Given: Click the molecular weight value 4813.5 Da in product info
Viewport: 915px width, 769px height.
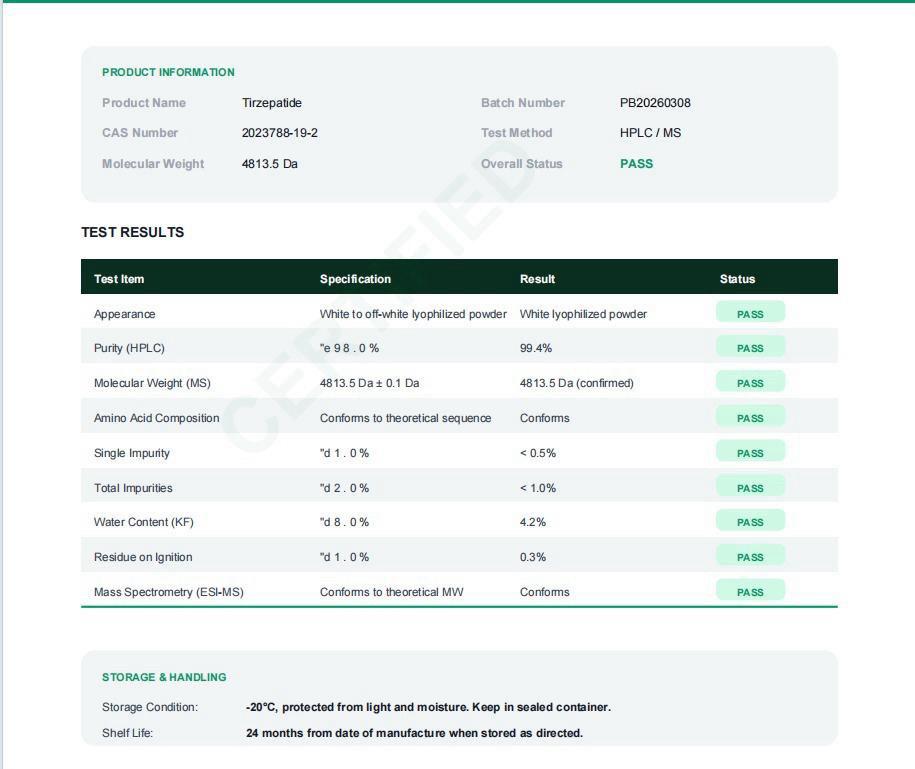Looking at the screenshot, I should (270, 164).
